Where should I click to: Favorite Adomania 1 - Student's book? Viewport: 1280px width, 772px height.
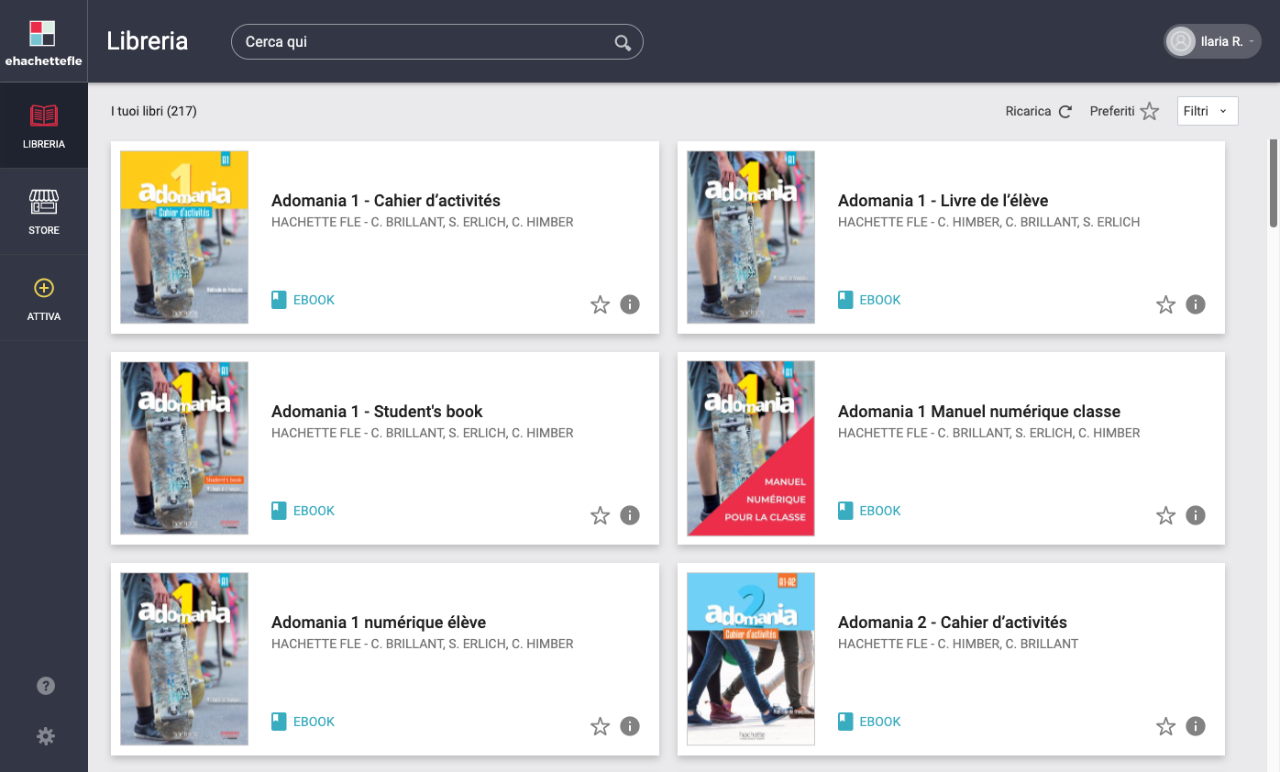click(600, 516)
